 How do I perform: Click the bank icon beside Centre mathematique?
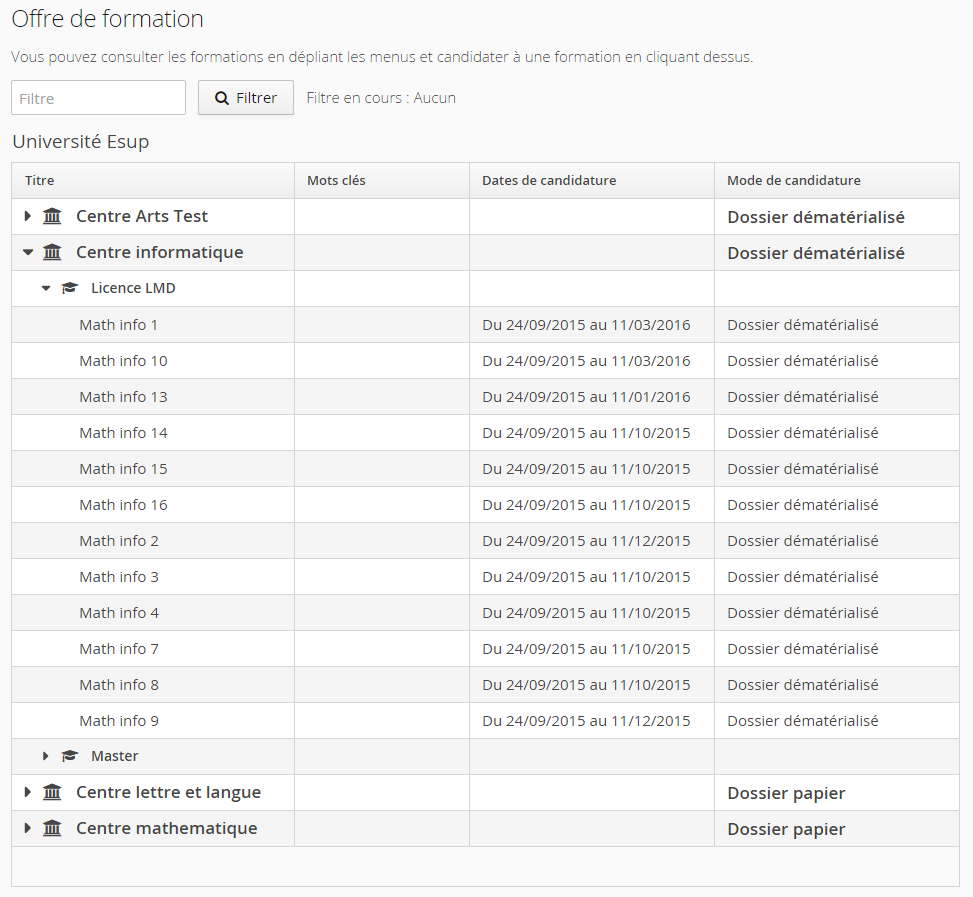tap(53, 829)
